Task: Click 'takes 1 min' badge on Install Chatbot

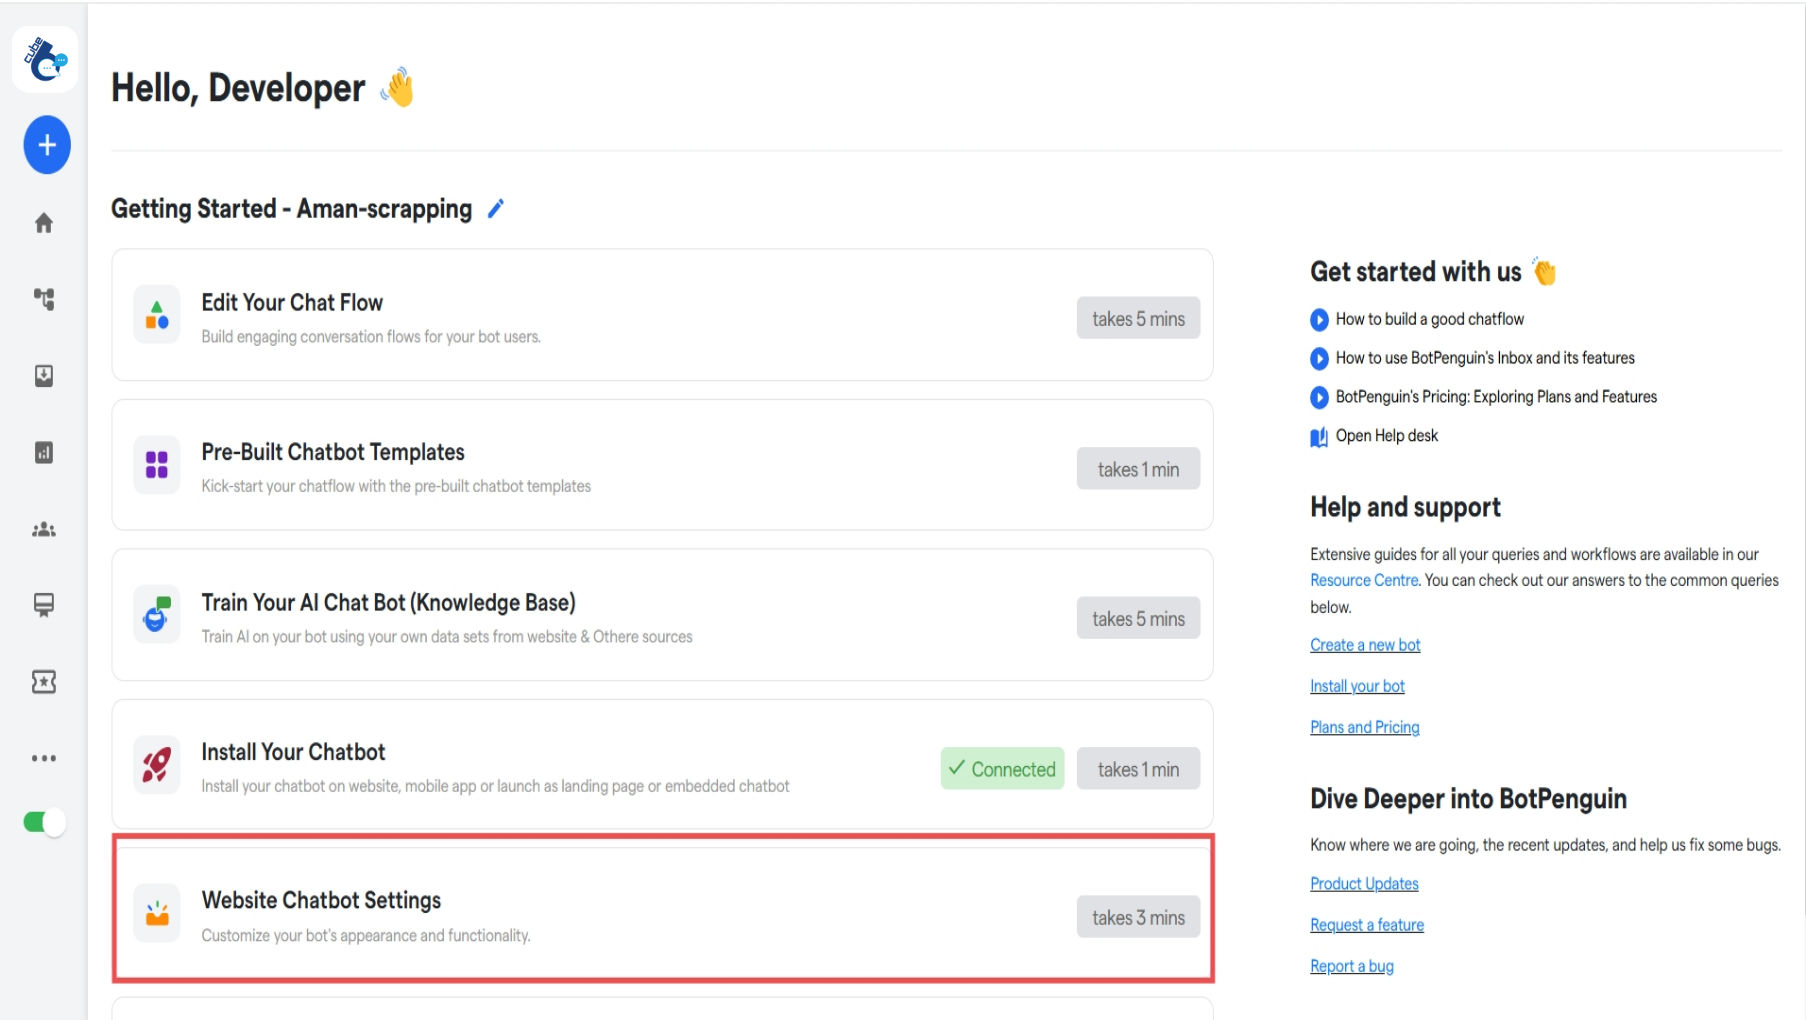Action: 1138,769
